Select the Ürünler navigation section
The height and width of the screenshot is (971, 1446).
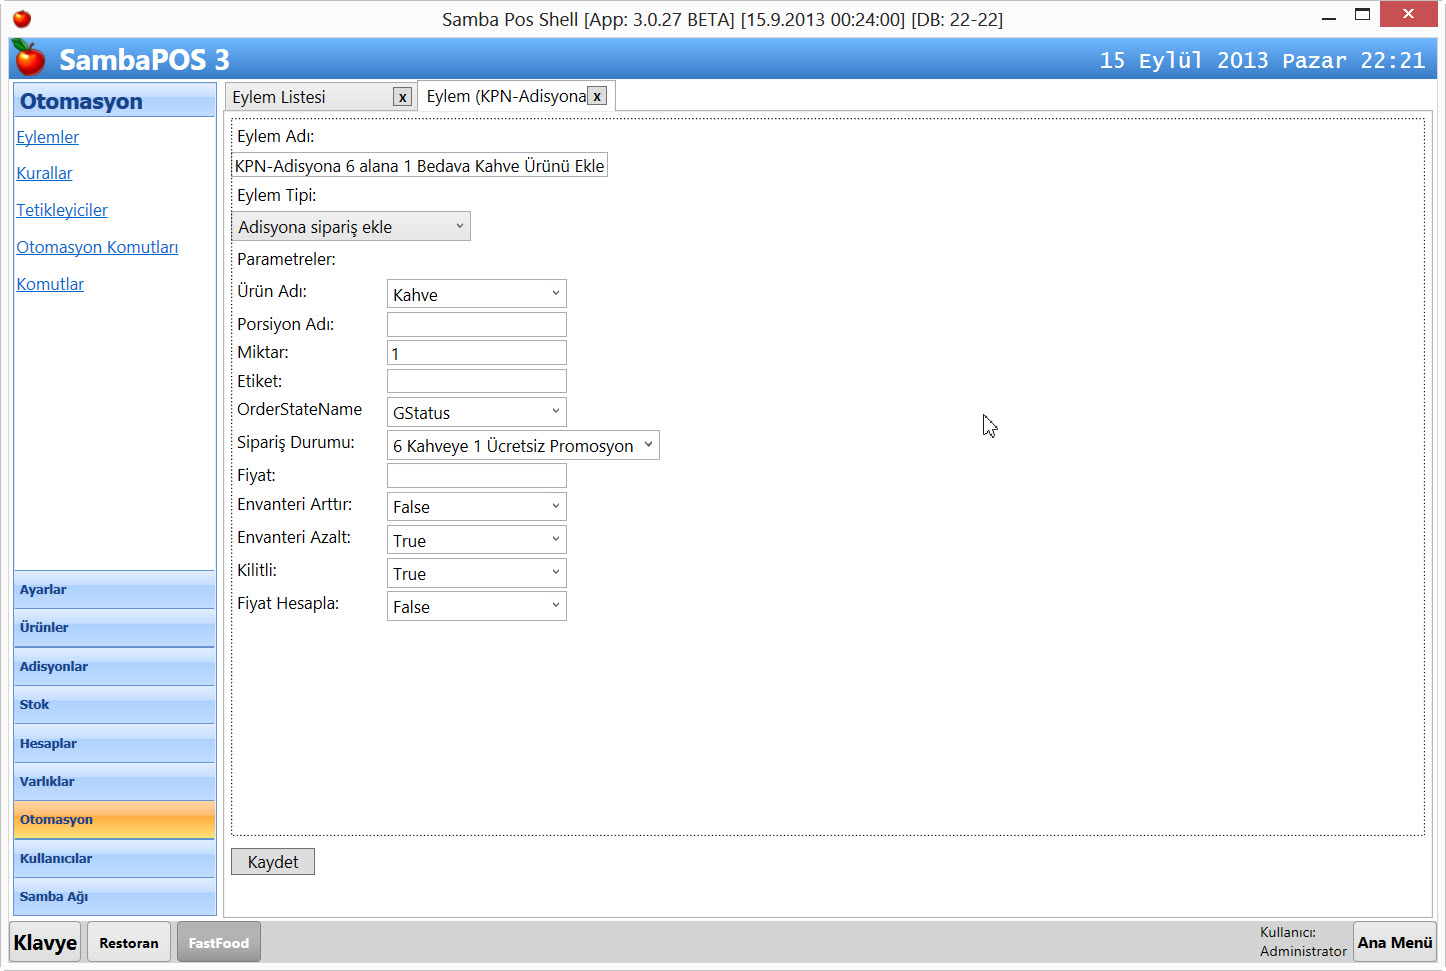(114, 628)
